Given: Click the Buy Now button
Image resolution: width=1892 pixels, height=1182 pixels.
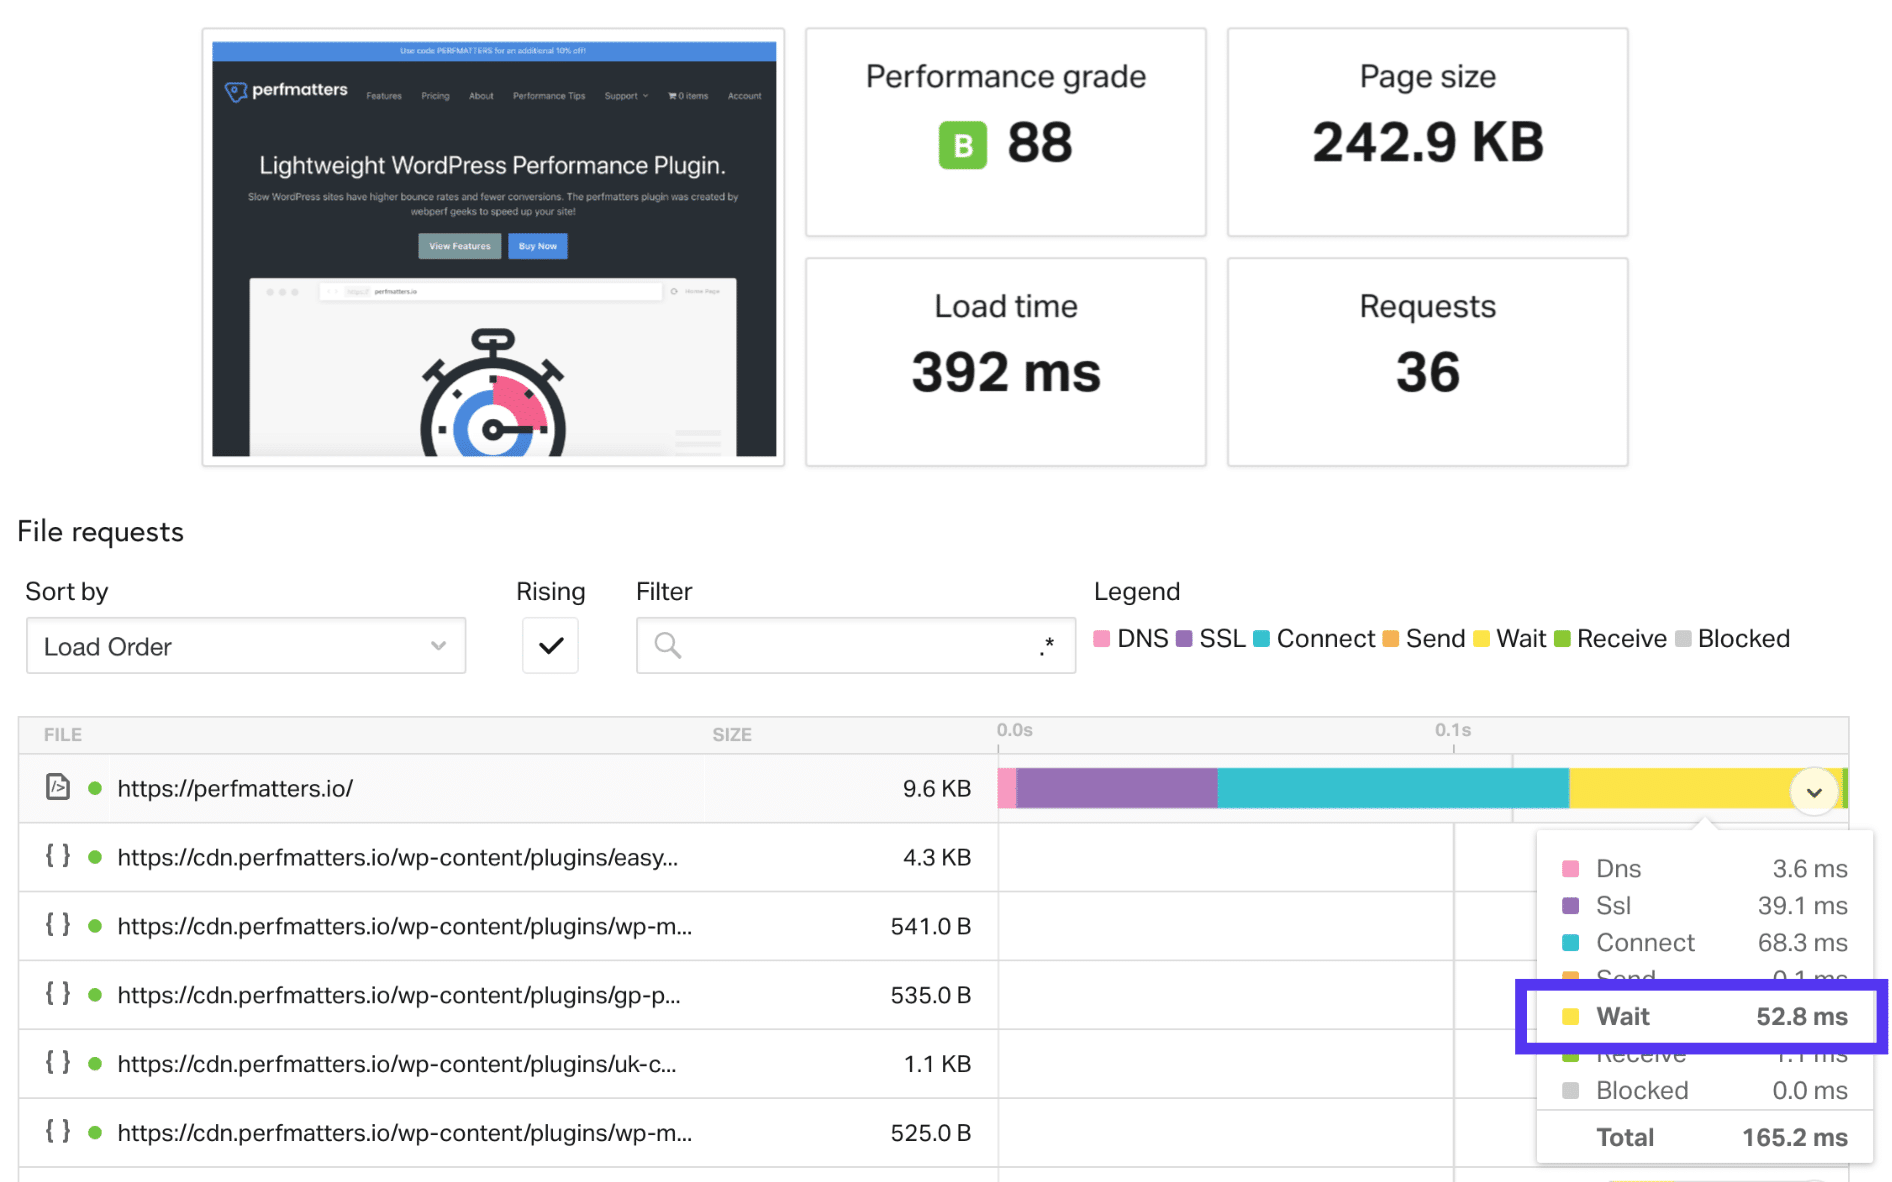Looking at the screenshot, I should [537, 245].
